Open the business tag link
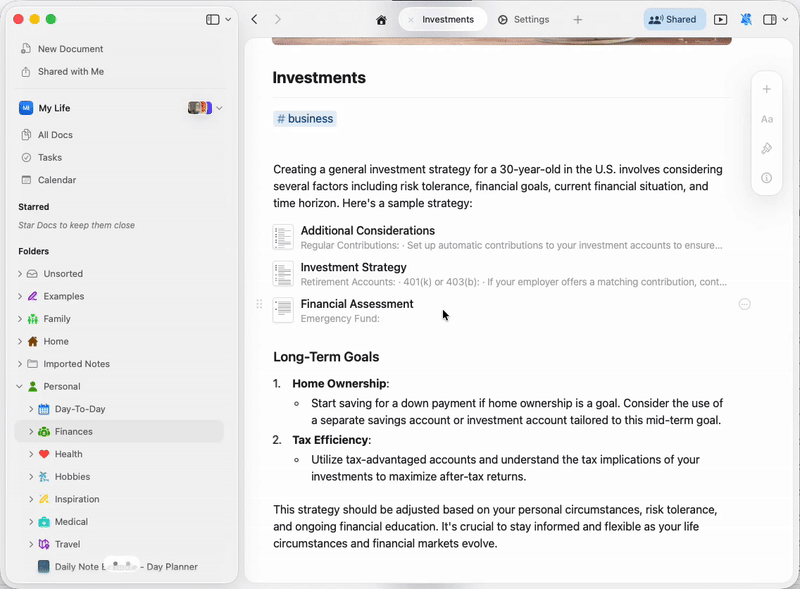This screenshot has width=800, height=589. (x=304, y=118)
